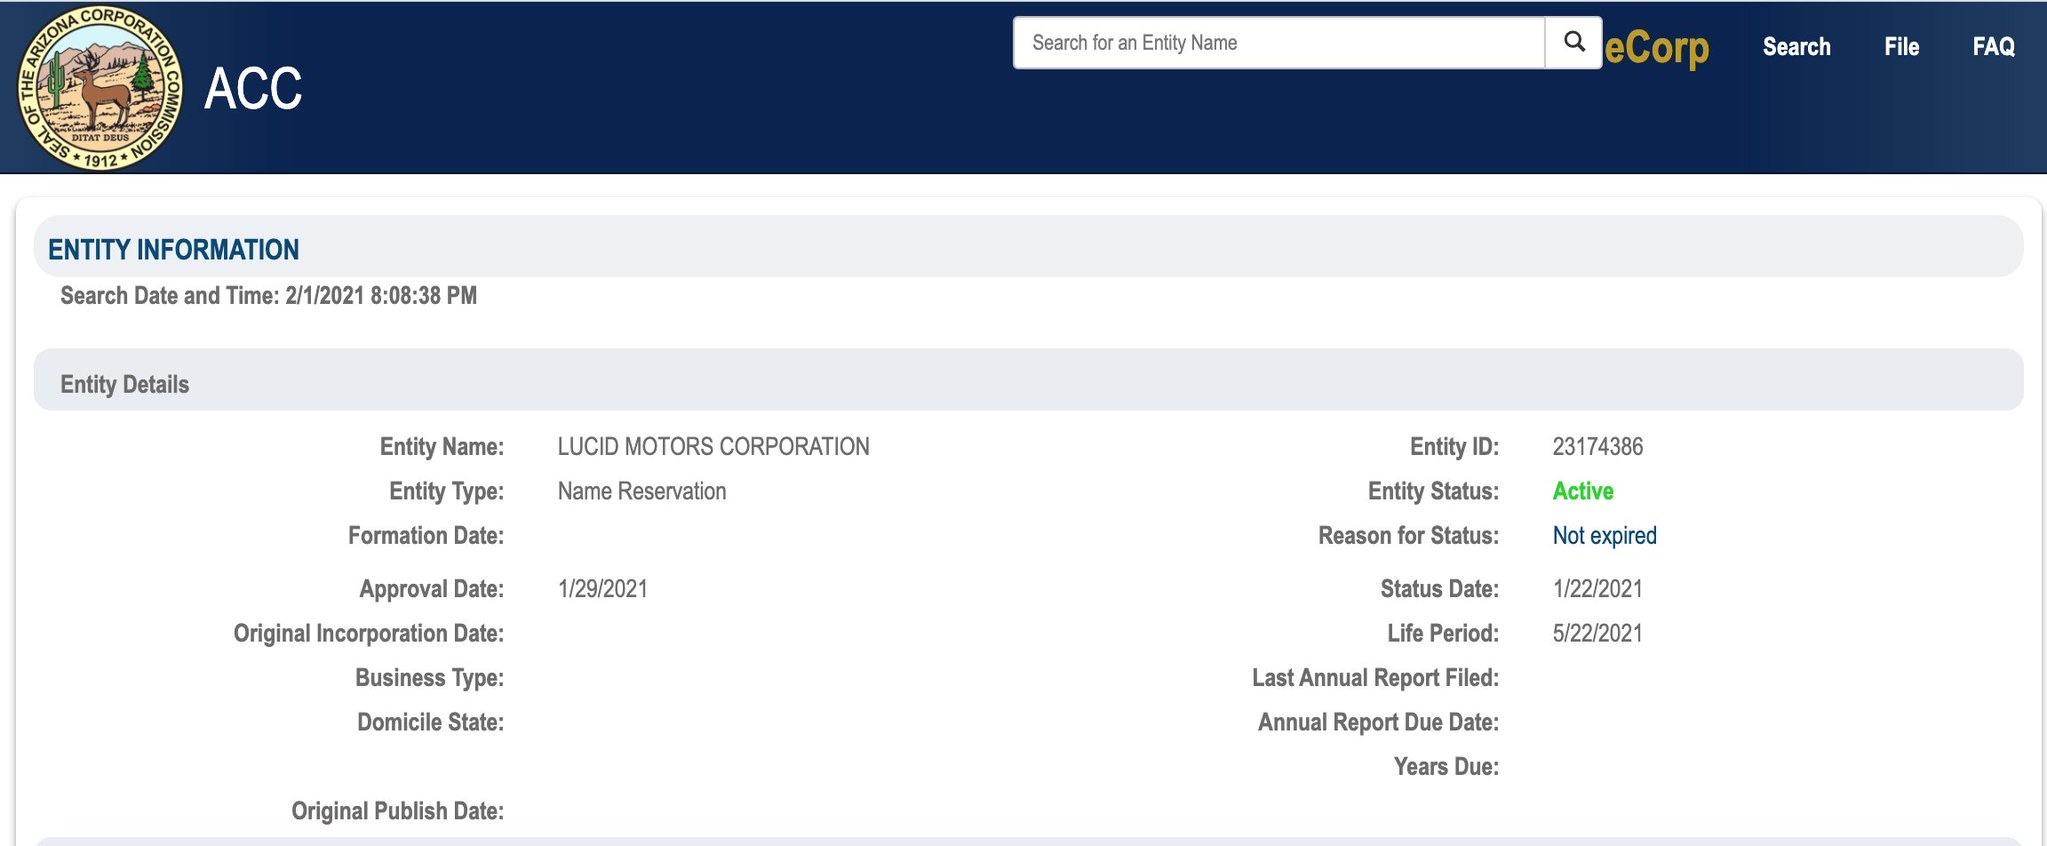Click the ENTITY INFORMATION heading
Viewport: 2047px width, 846px height.
pyautogui.click(x=174, y=250)
